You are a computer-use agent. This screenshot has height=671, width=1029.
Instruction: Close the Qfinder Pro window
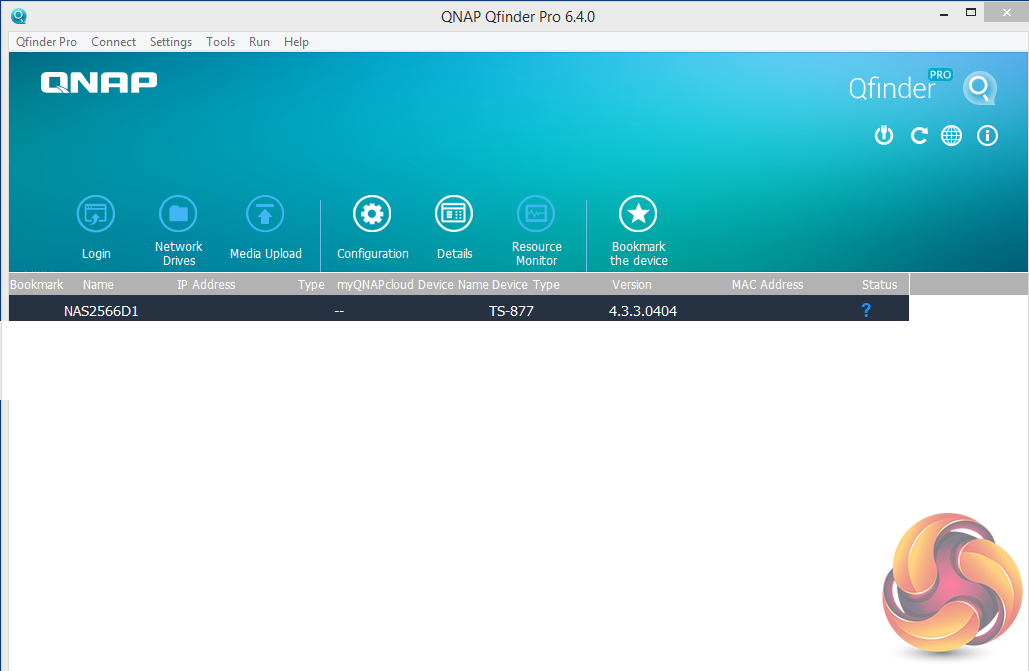(x=1007, y=12)
